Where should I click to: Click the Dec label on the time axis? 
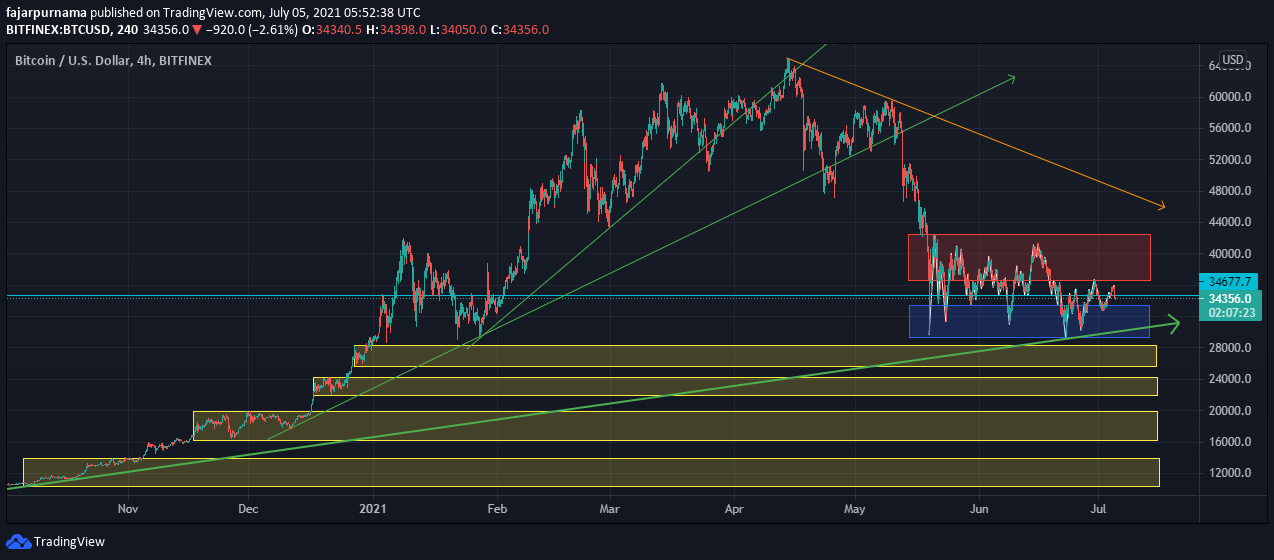[249, 508]
